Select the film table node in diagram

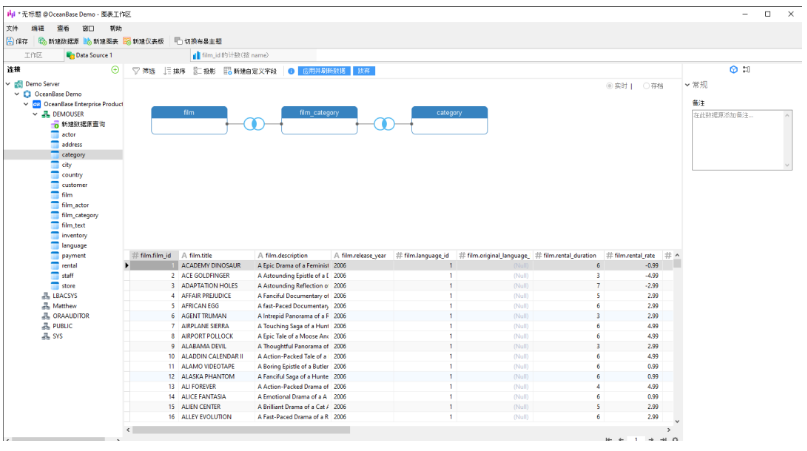click(189, 120)
